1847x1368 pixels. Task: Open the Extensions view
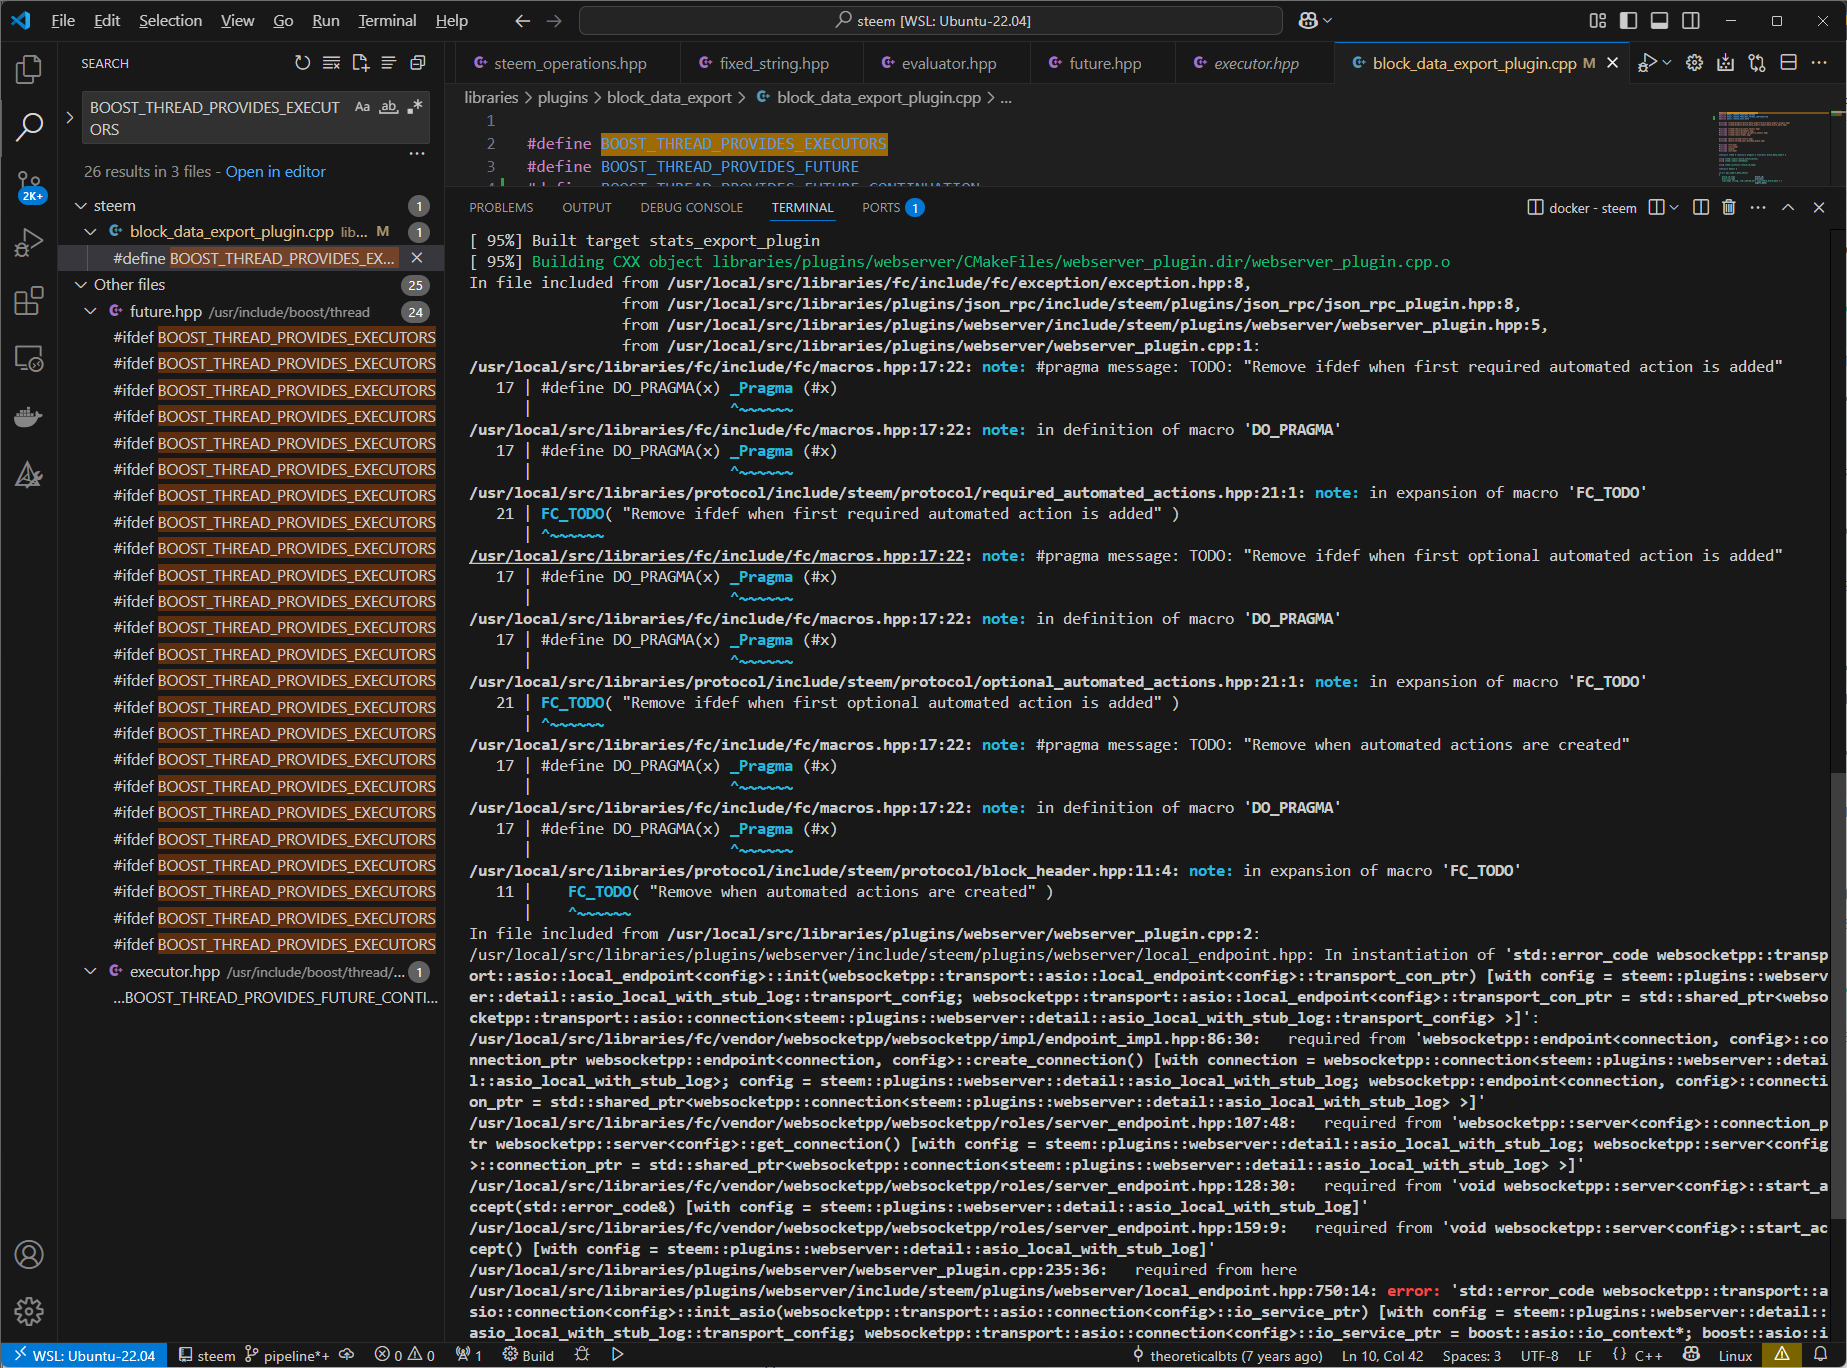[x=29, y=301]
